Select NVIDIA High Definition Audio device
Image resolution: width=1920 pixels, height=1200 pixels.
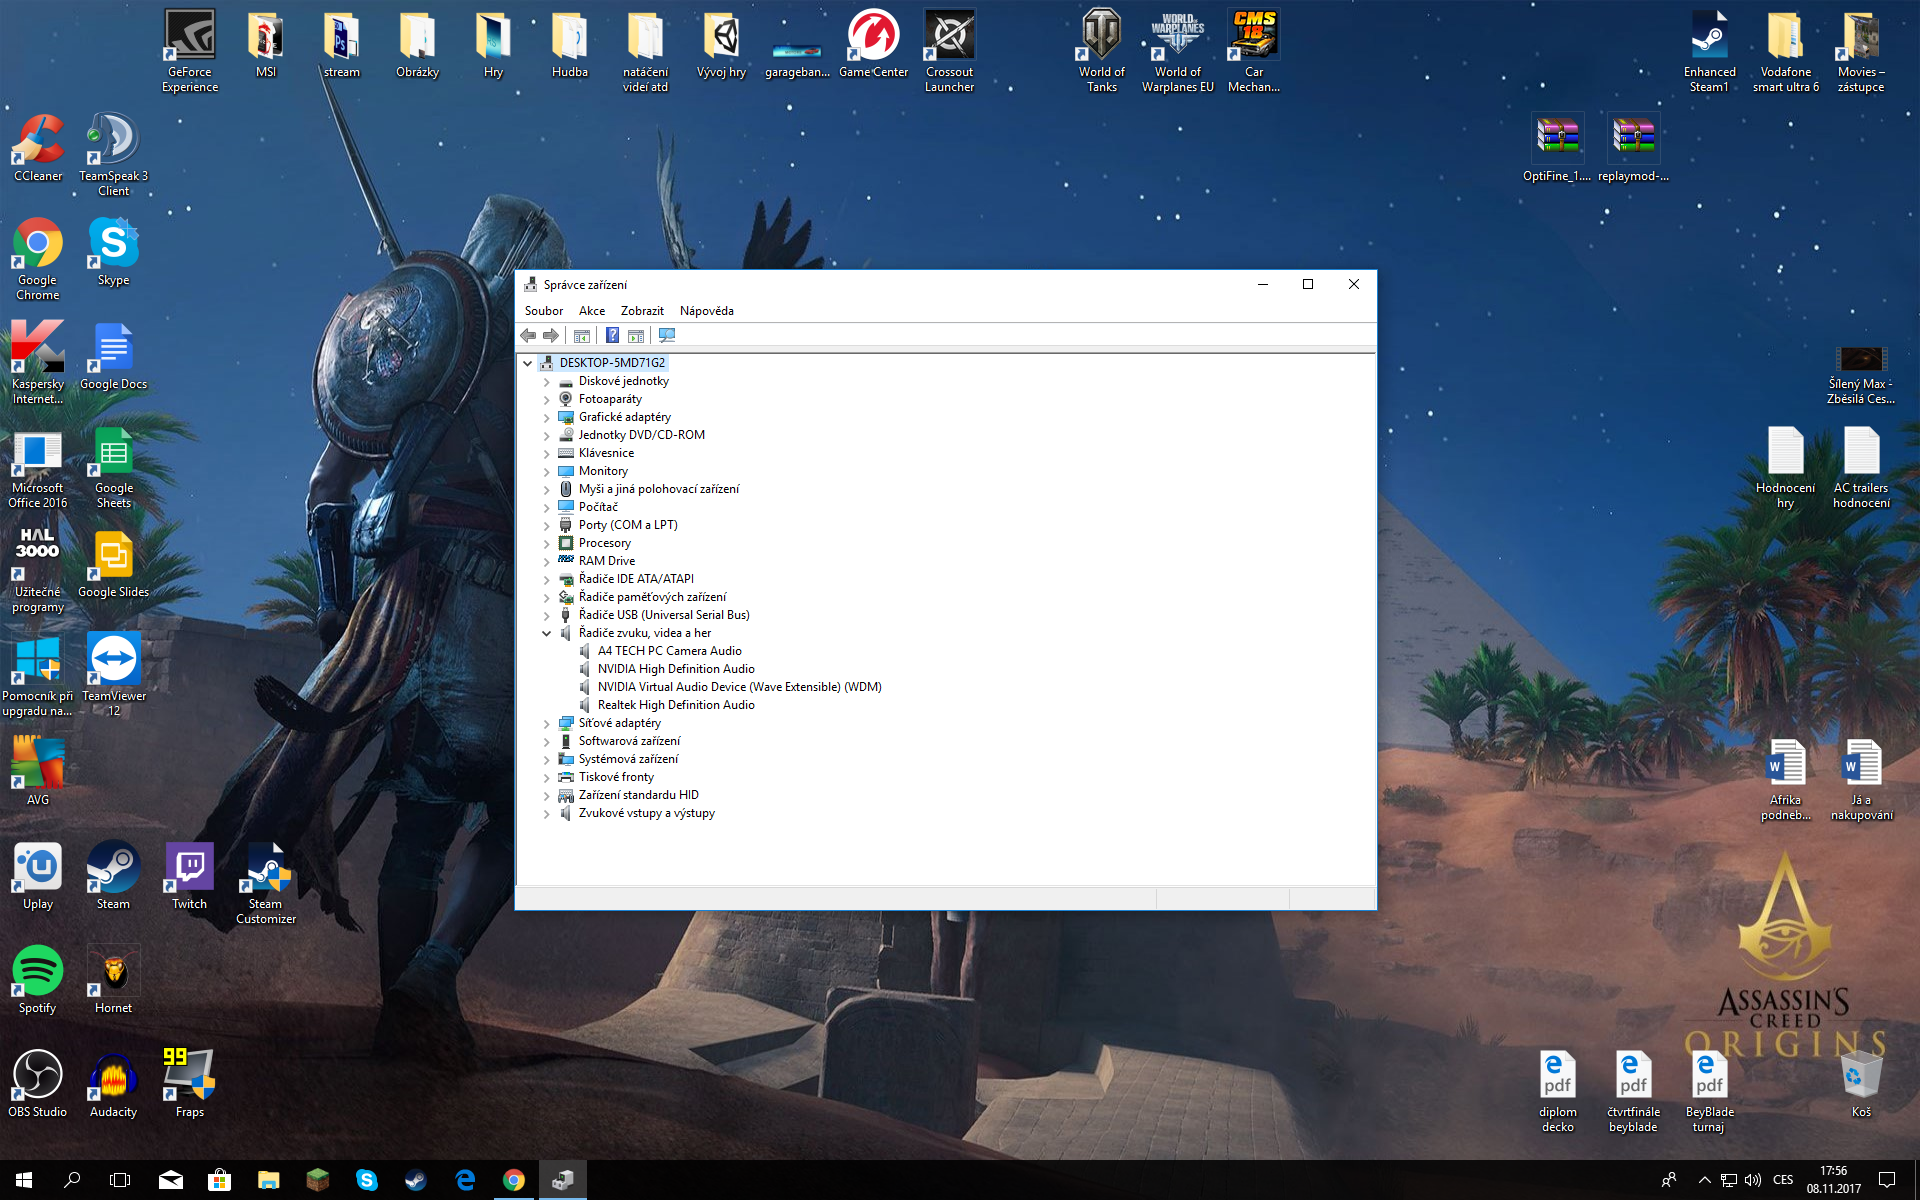tap(676, 669)
